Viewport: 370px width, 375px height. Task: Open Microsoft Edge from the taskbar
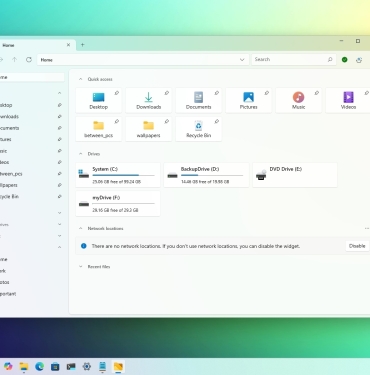point(40,367)
